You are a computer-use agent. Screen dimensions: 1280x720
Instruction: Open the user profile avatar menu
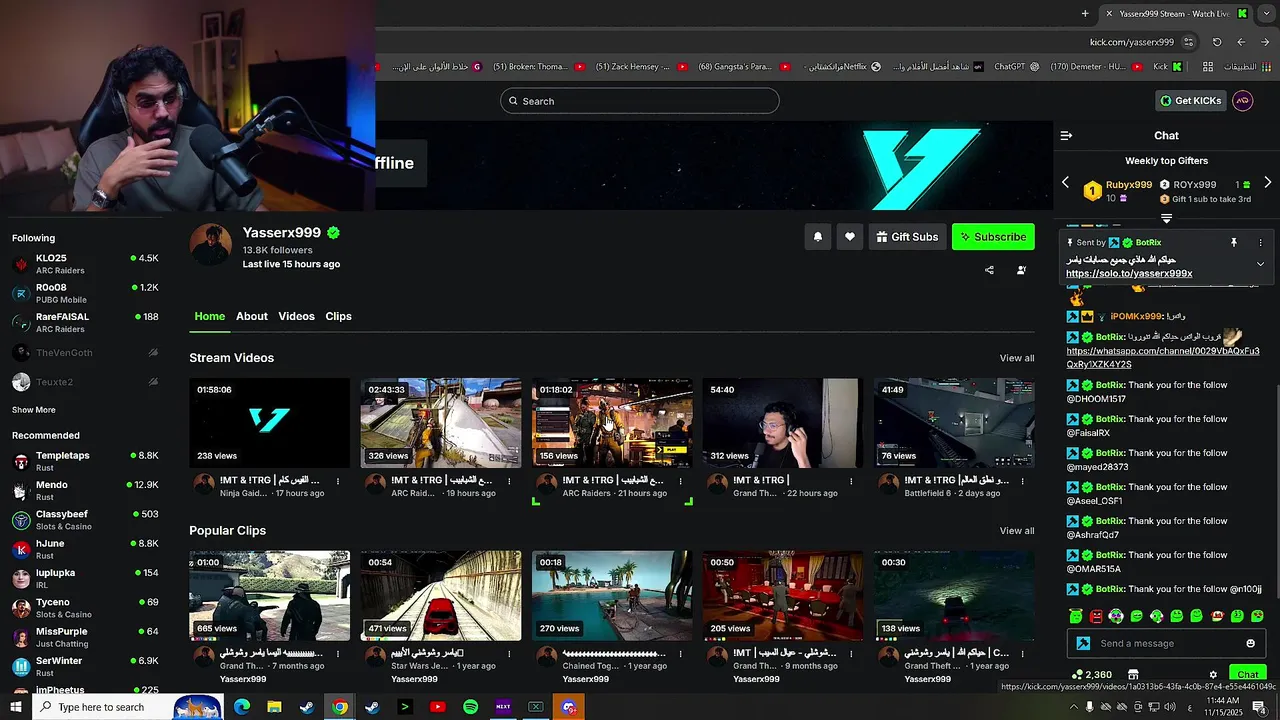(x=1243, y=100)
